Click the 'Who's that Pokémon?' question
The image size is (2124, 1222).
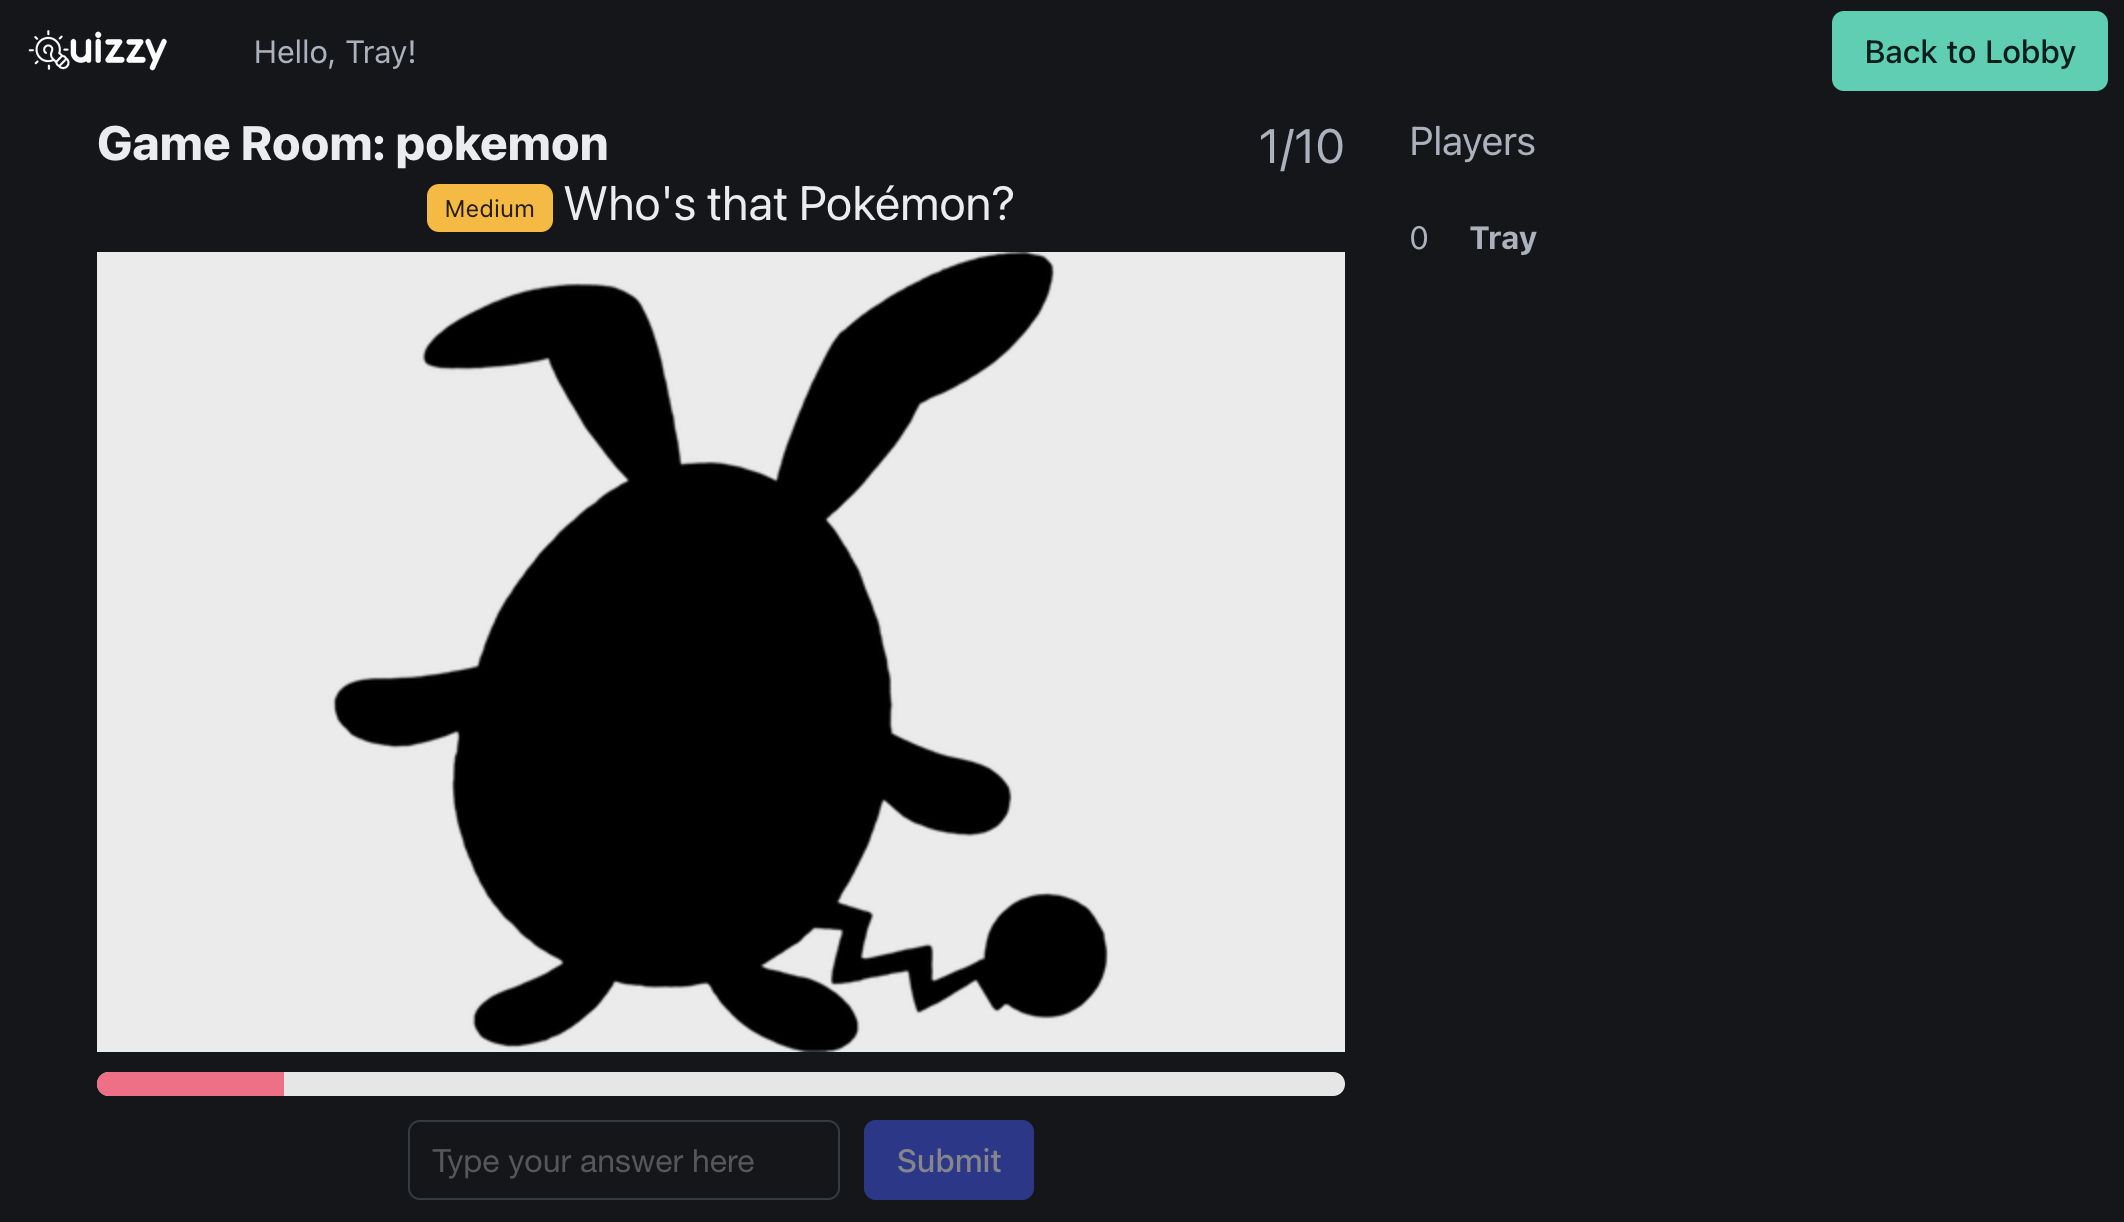pyautogui.click(x=789, y=204)
